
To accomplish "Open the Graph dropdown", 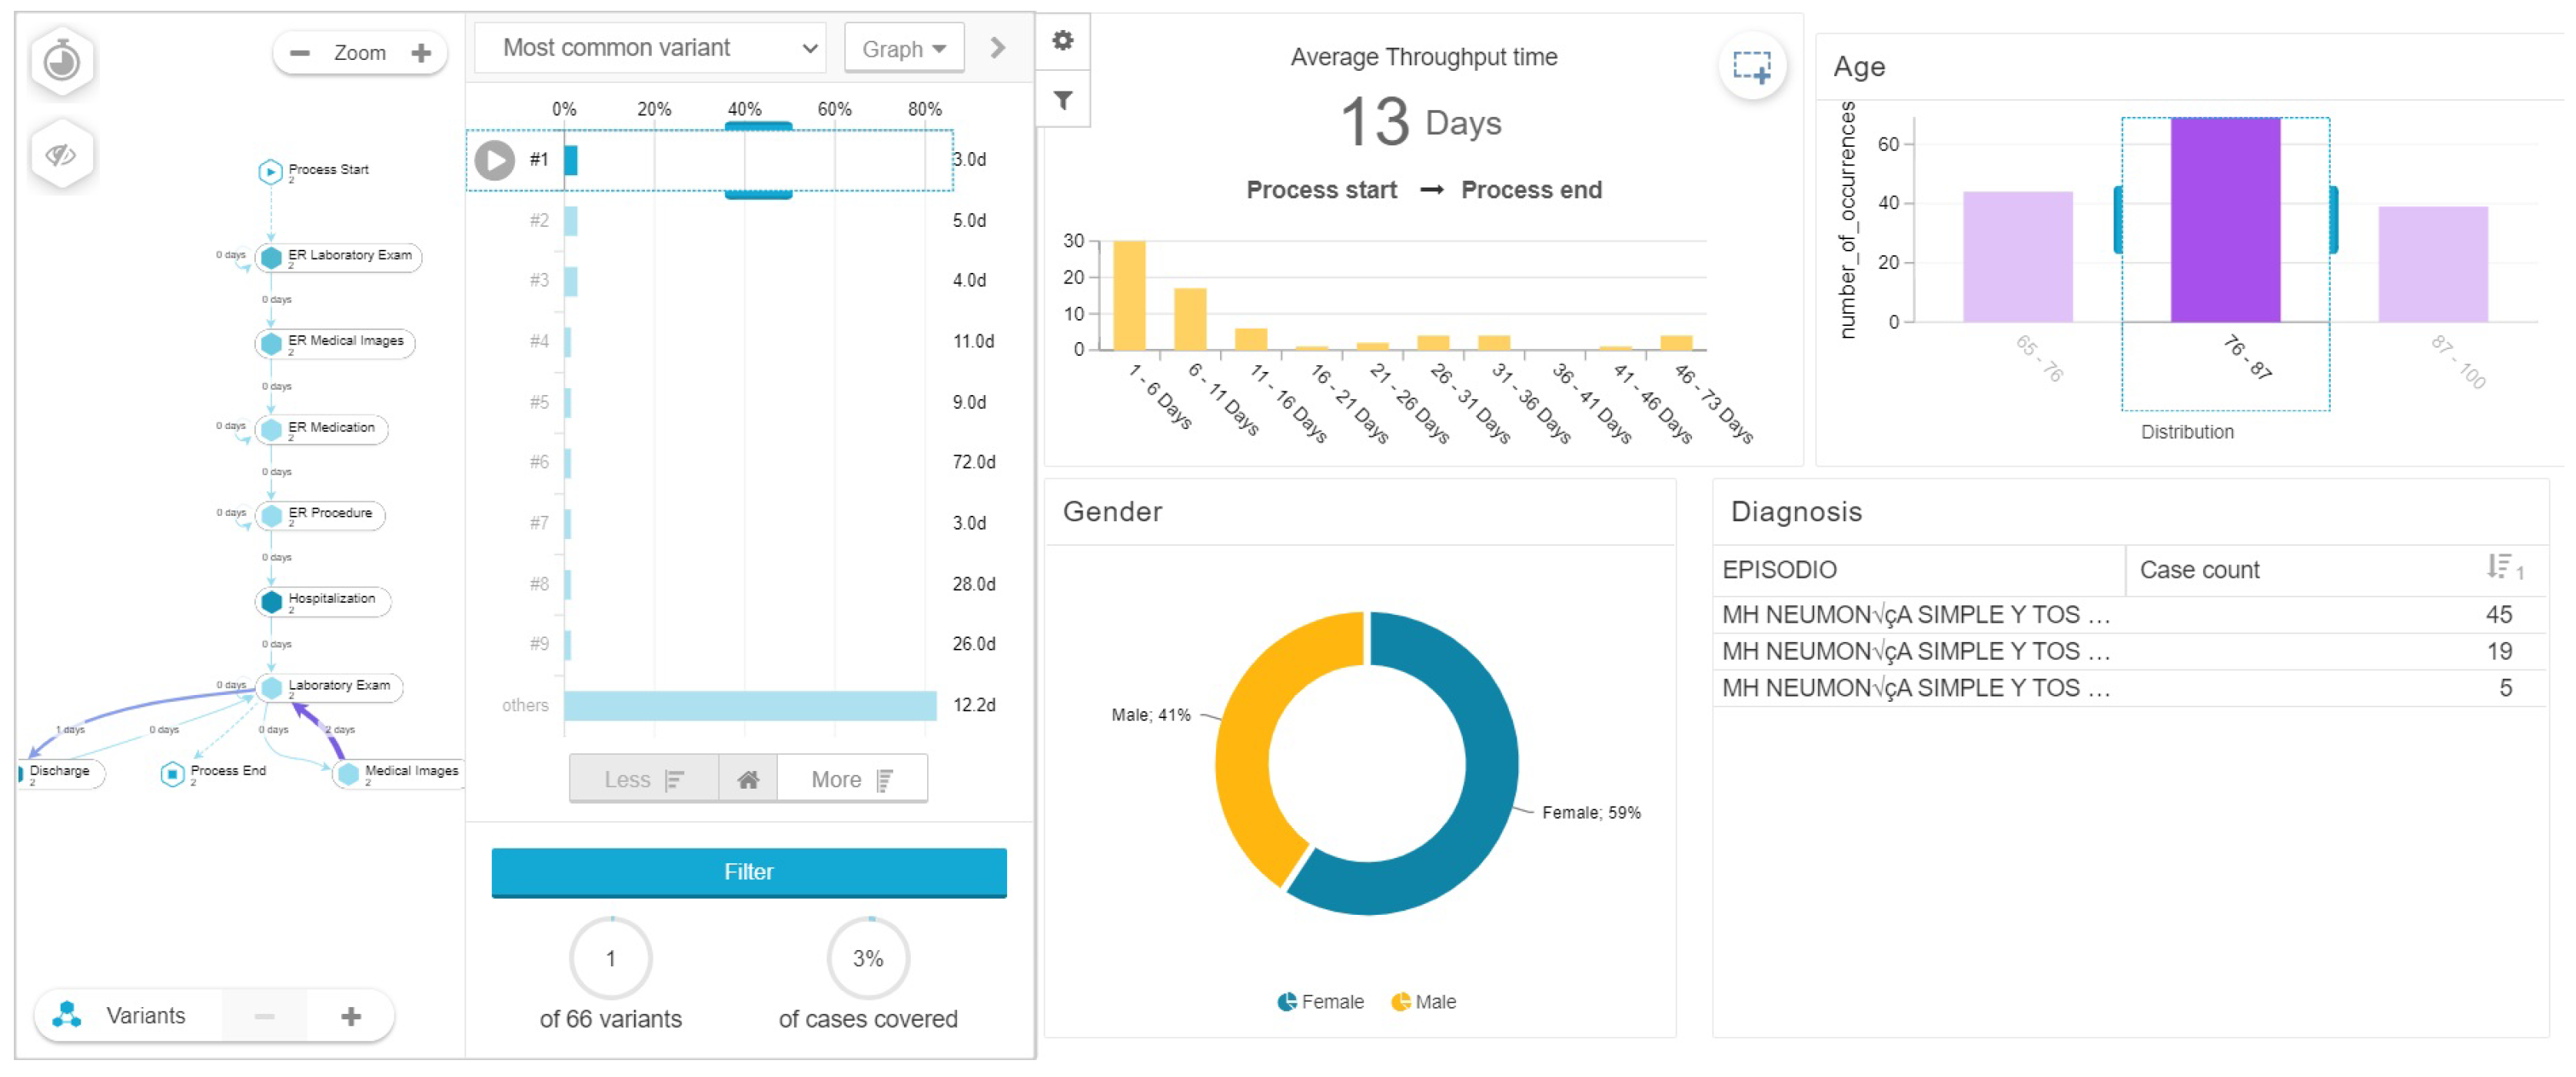I will click(903, 49).
